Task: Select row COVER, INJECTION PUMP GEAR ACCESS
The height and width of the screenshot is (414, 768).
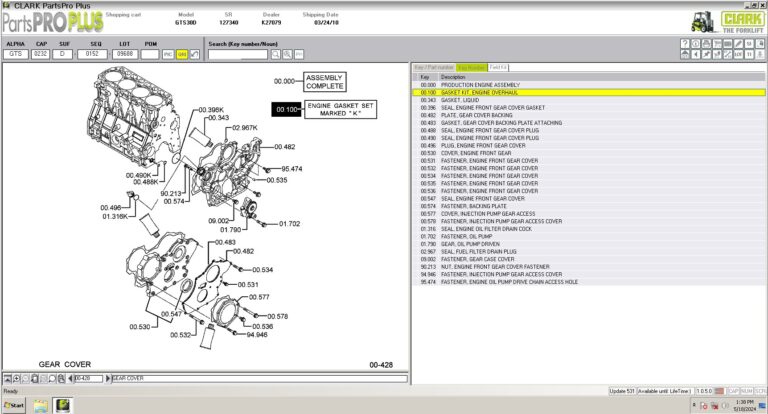Action: point(588,214)
